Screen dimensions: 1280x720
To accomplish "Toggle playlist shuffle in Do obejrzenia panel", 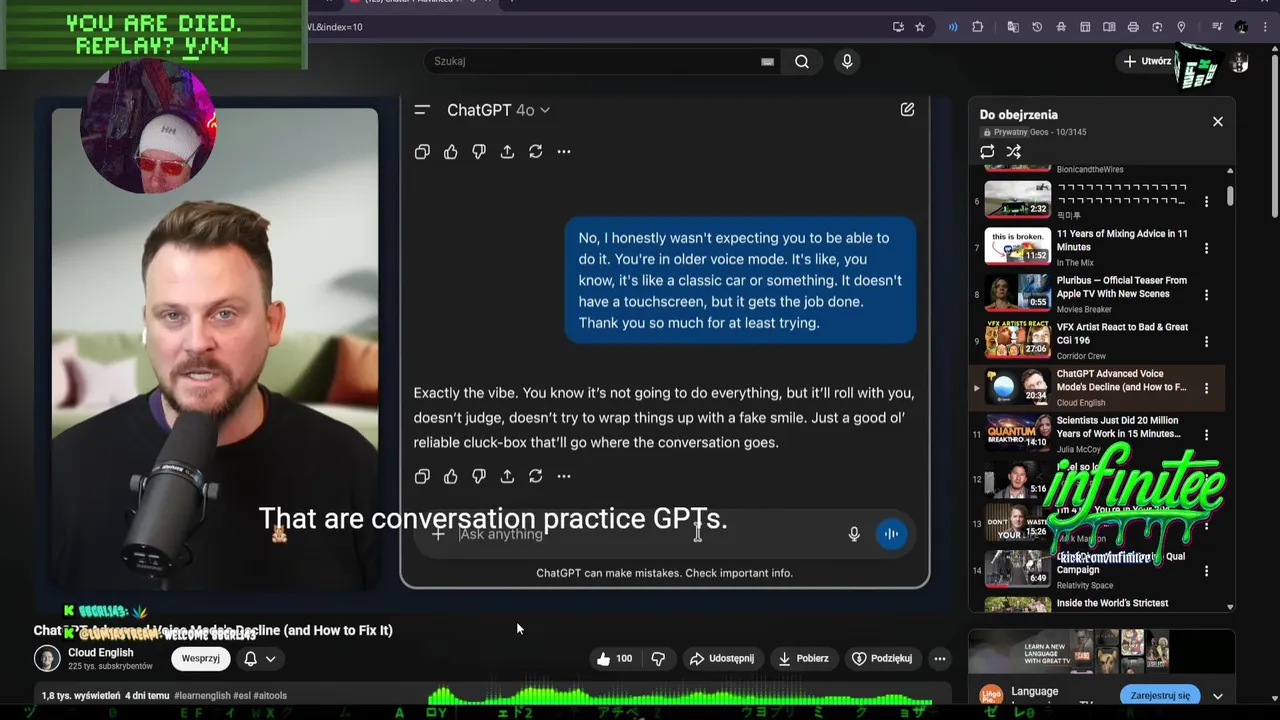I will [x=1013, y=152].
